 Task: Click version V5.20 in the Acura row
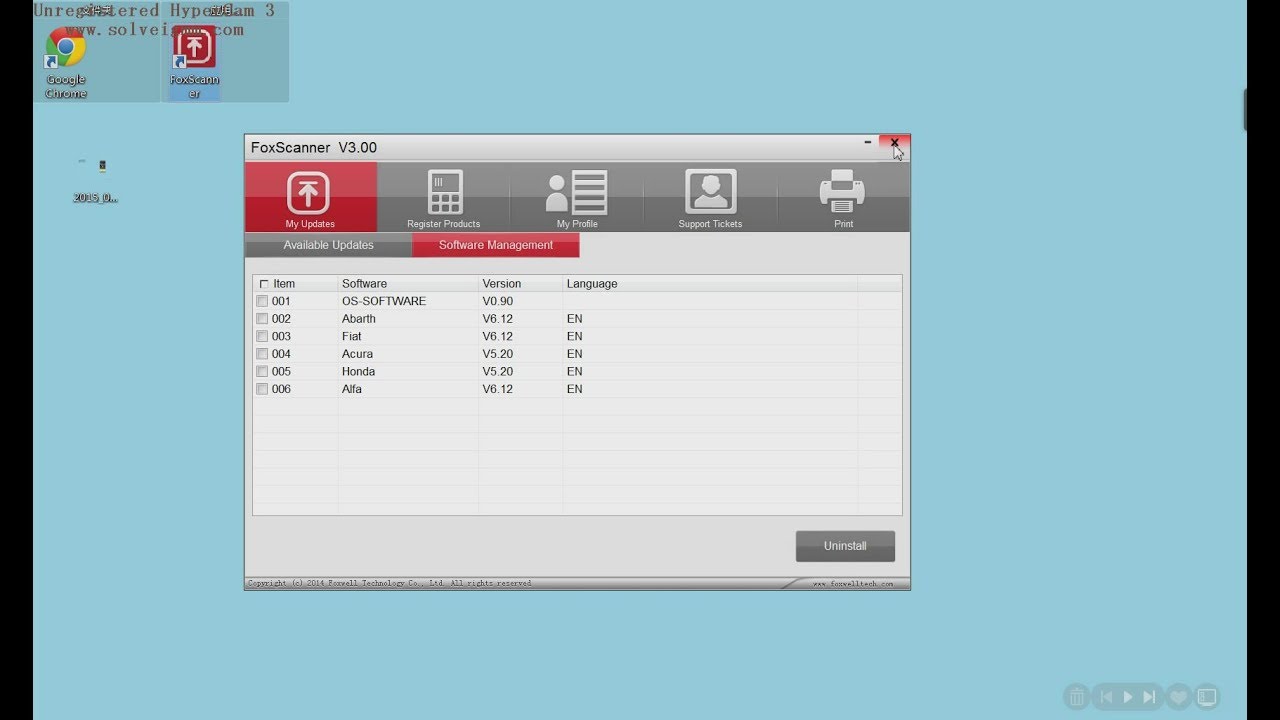coord(497,354)
